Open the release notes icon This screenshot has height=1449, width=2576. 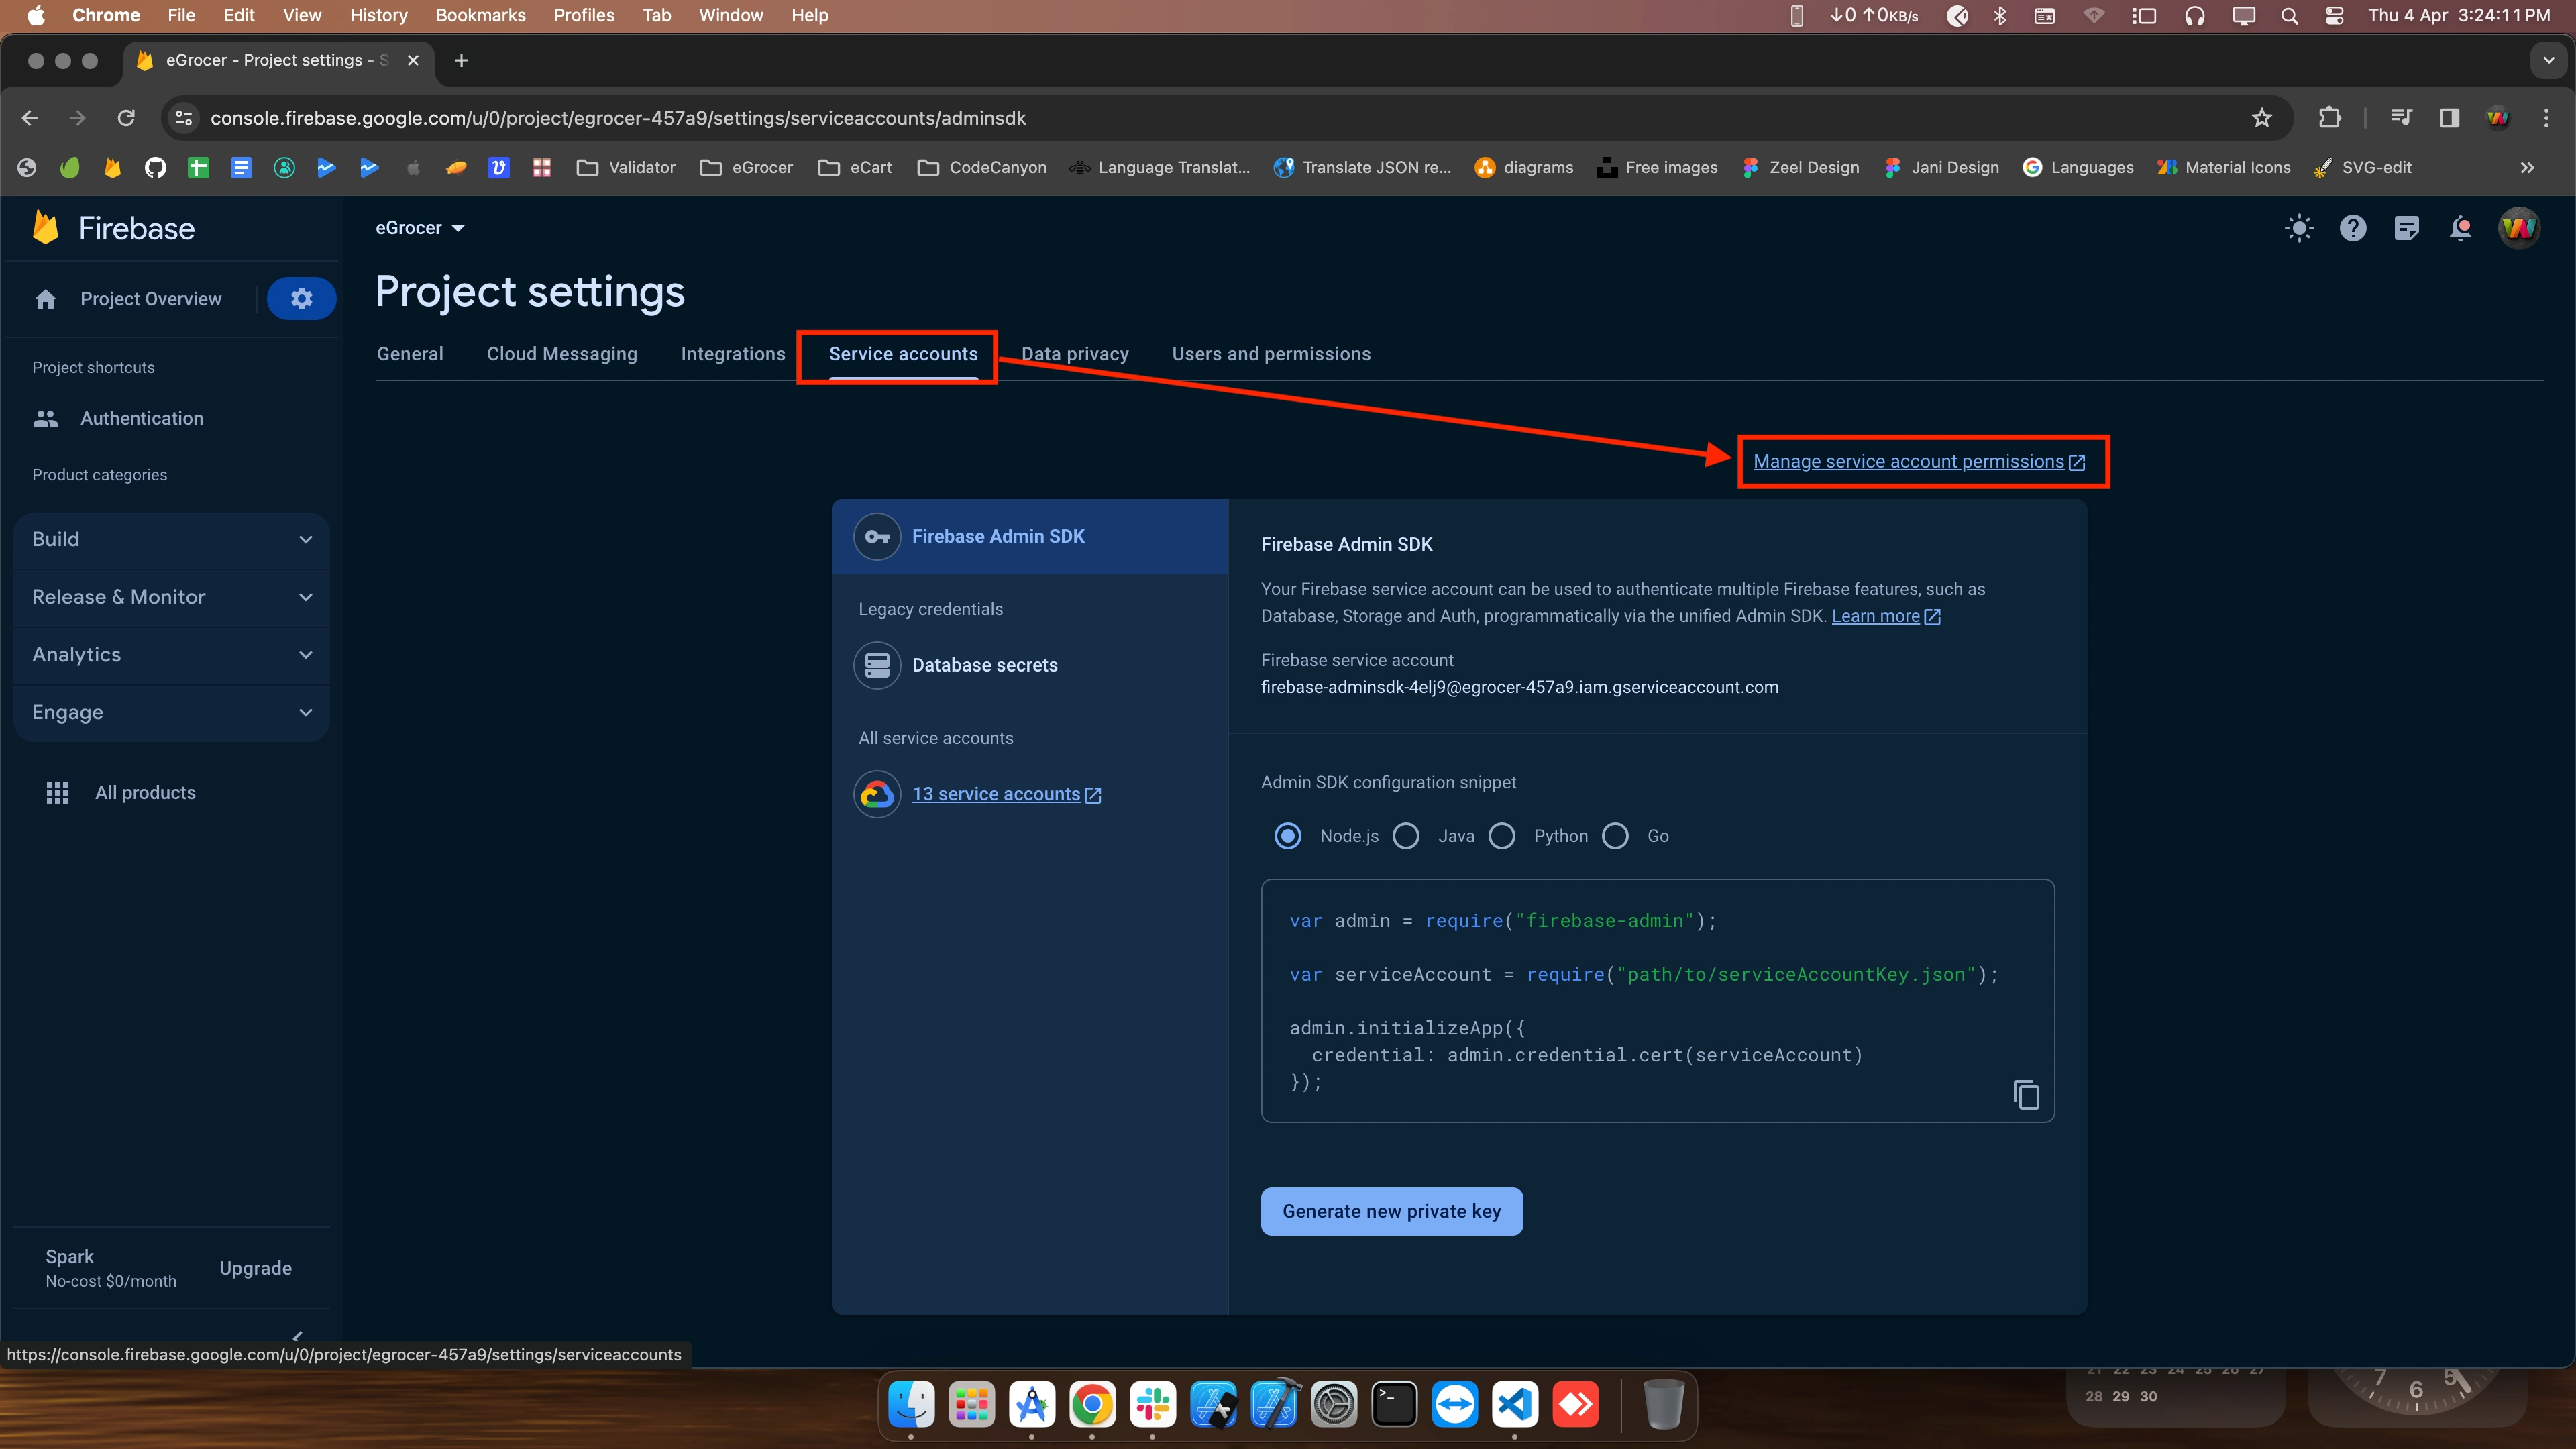click(x=2407, y=228)
